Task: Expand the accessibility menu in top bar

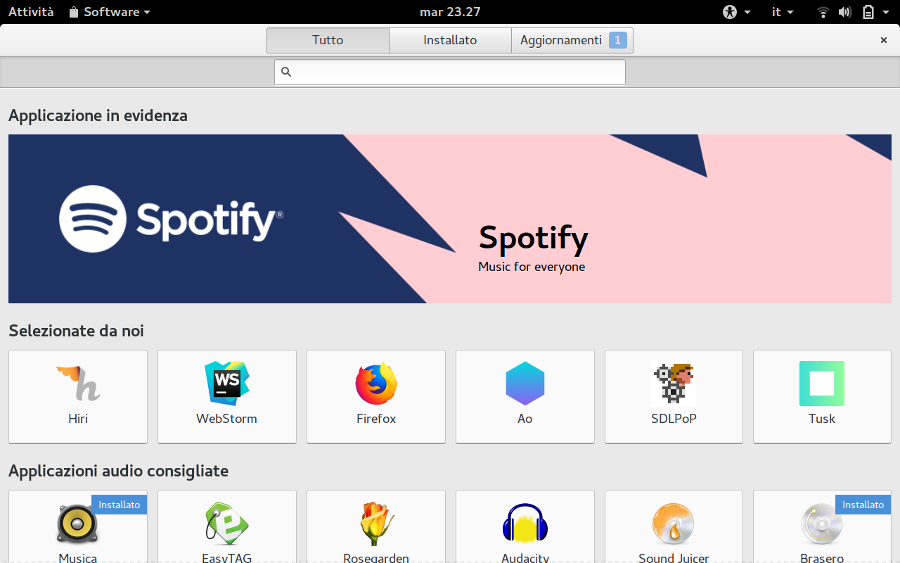Action: 736,12
